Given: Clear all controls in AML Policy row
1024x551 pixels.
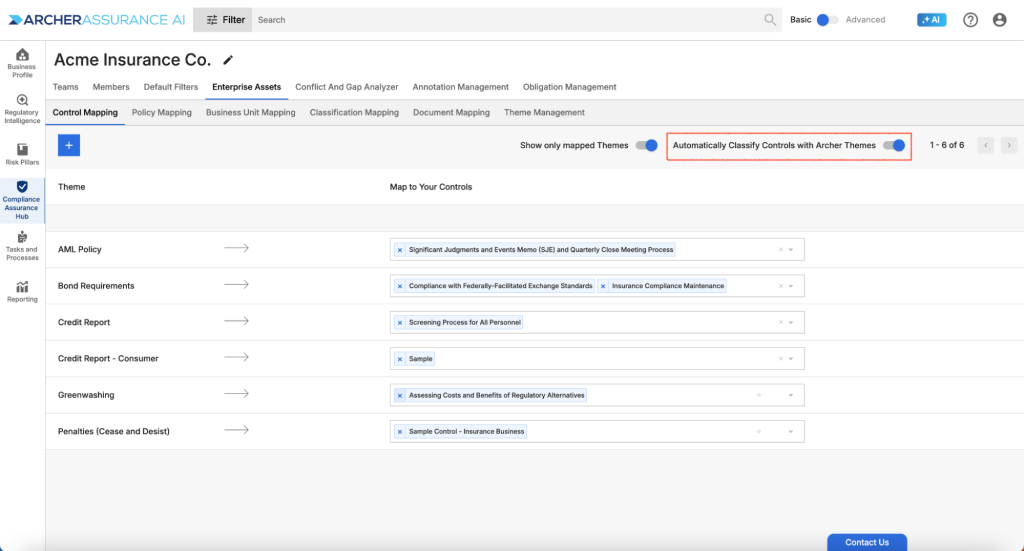Looking at the screenshot, I should [780, 249].
